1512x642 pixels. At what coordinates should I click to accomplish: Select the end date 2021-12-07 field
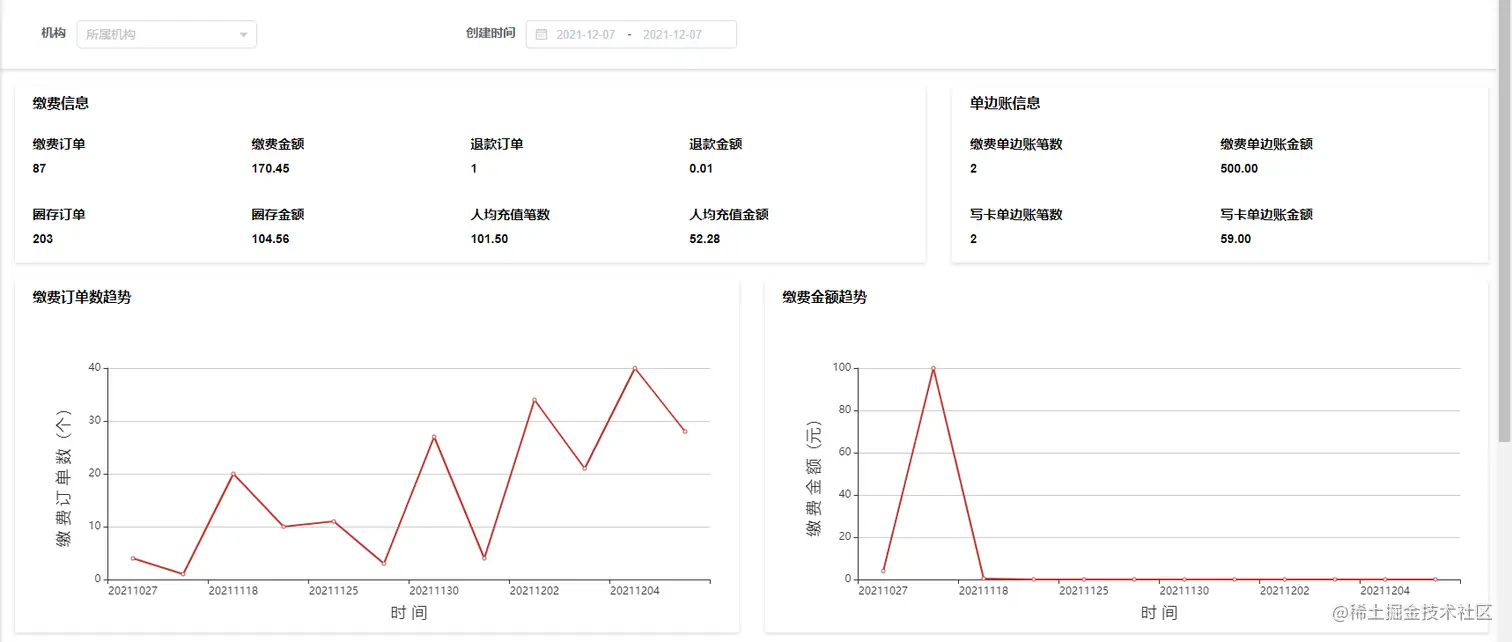pyautogui.click(x=672, y=34)
